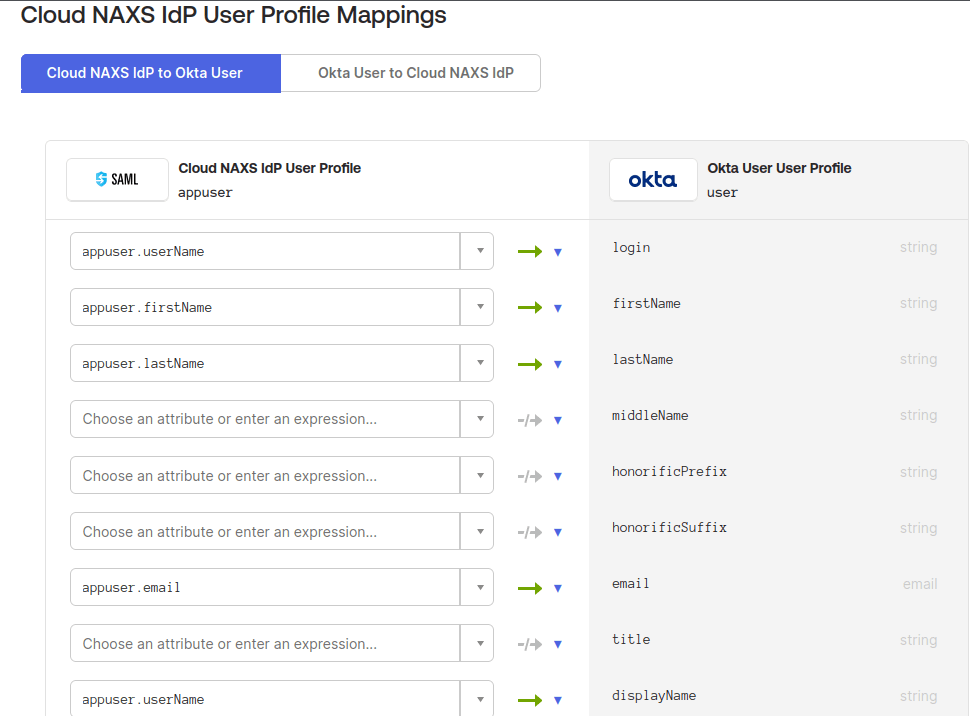Focus the appuser.userName expression field for login
970x716 pixels.
[265, 251]
